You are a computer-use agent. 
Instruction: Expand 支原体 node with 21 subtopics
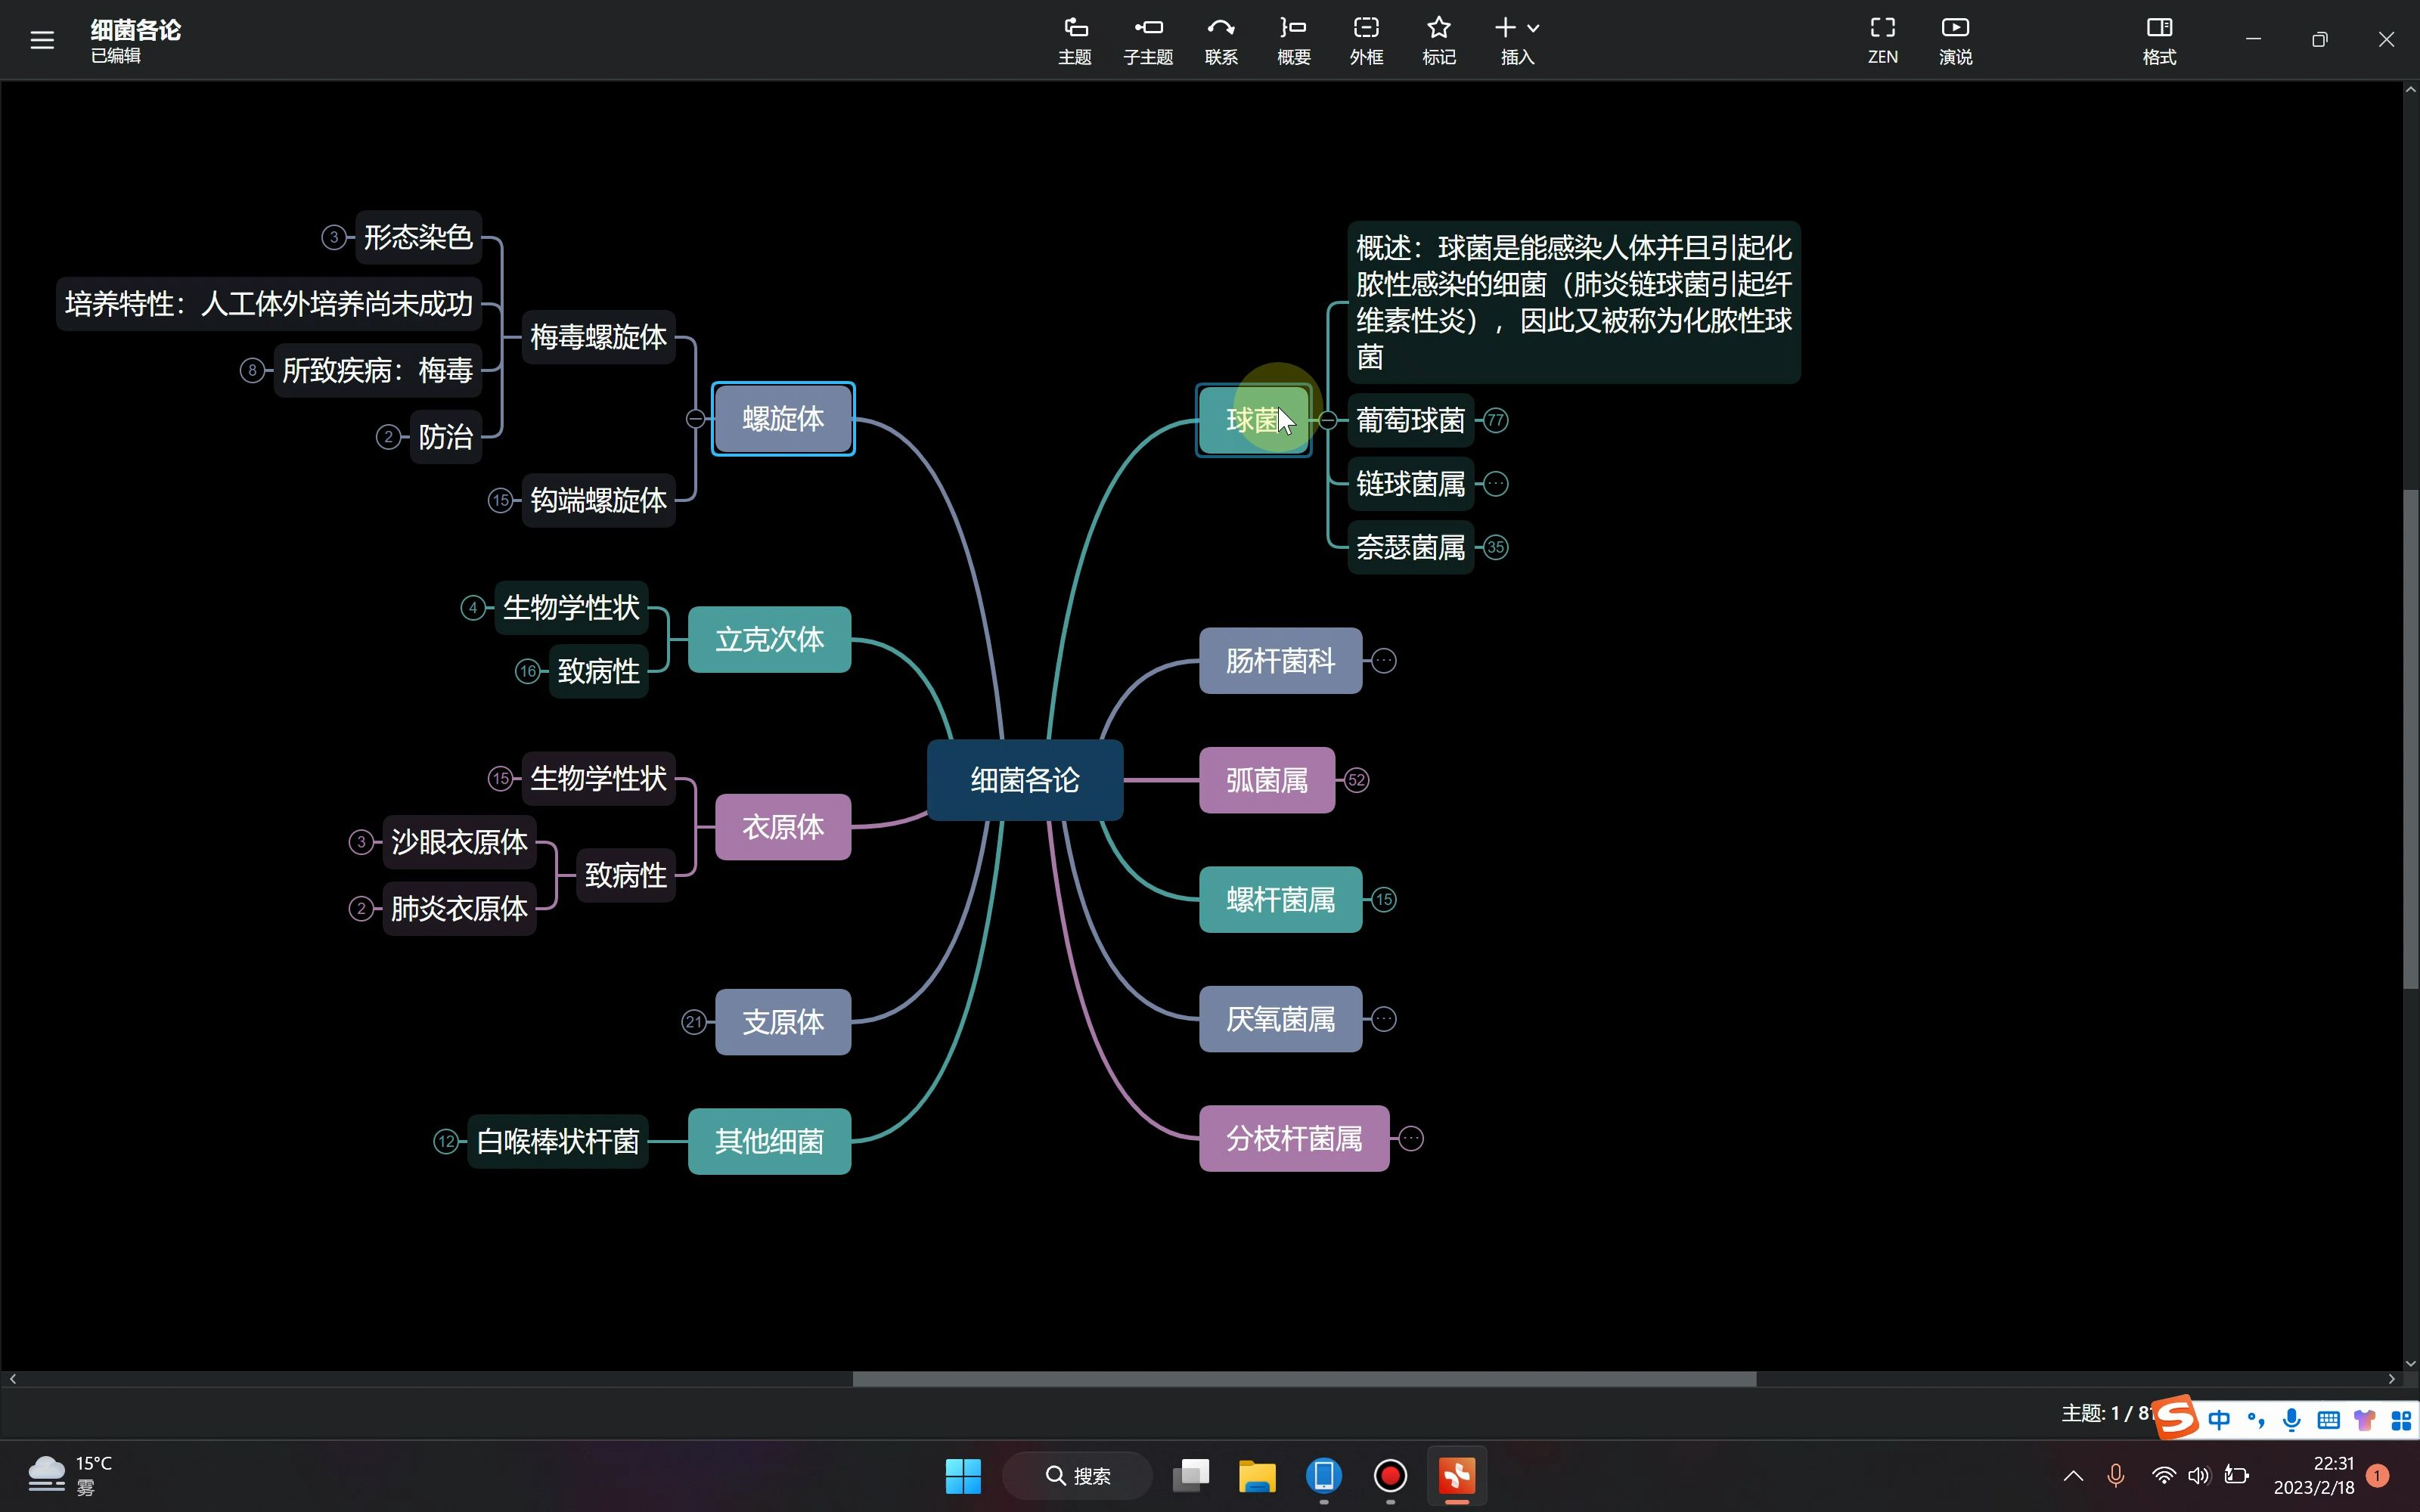tap(694, 1022)
